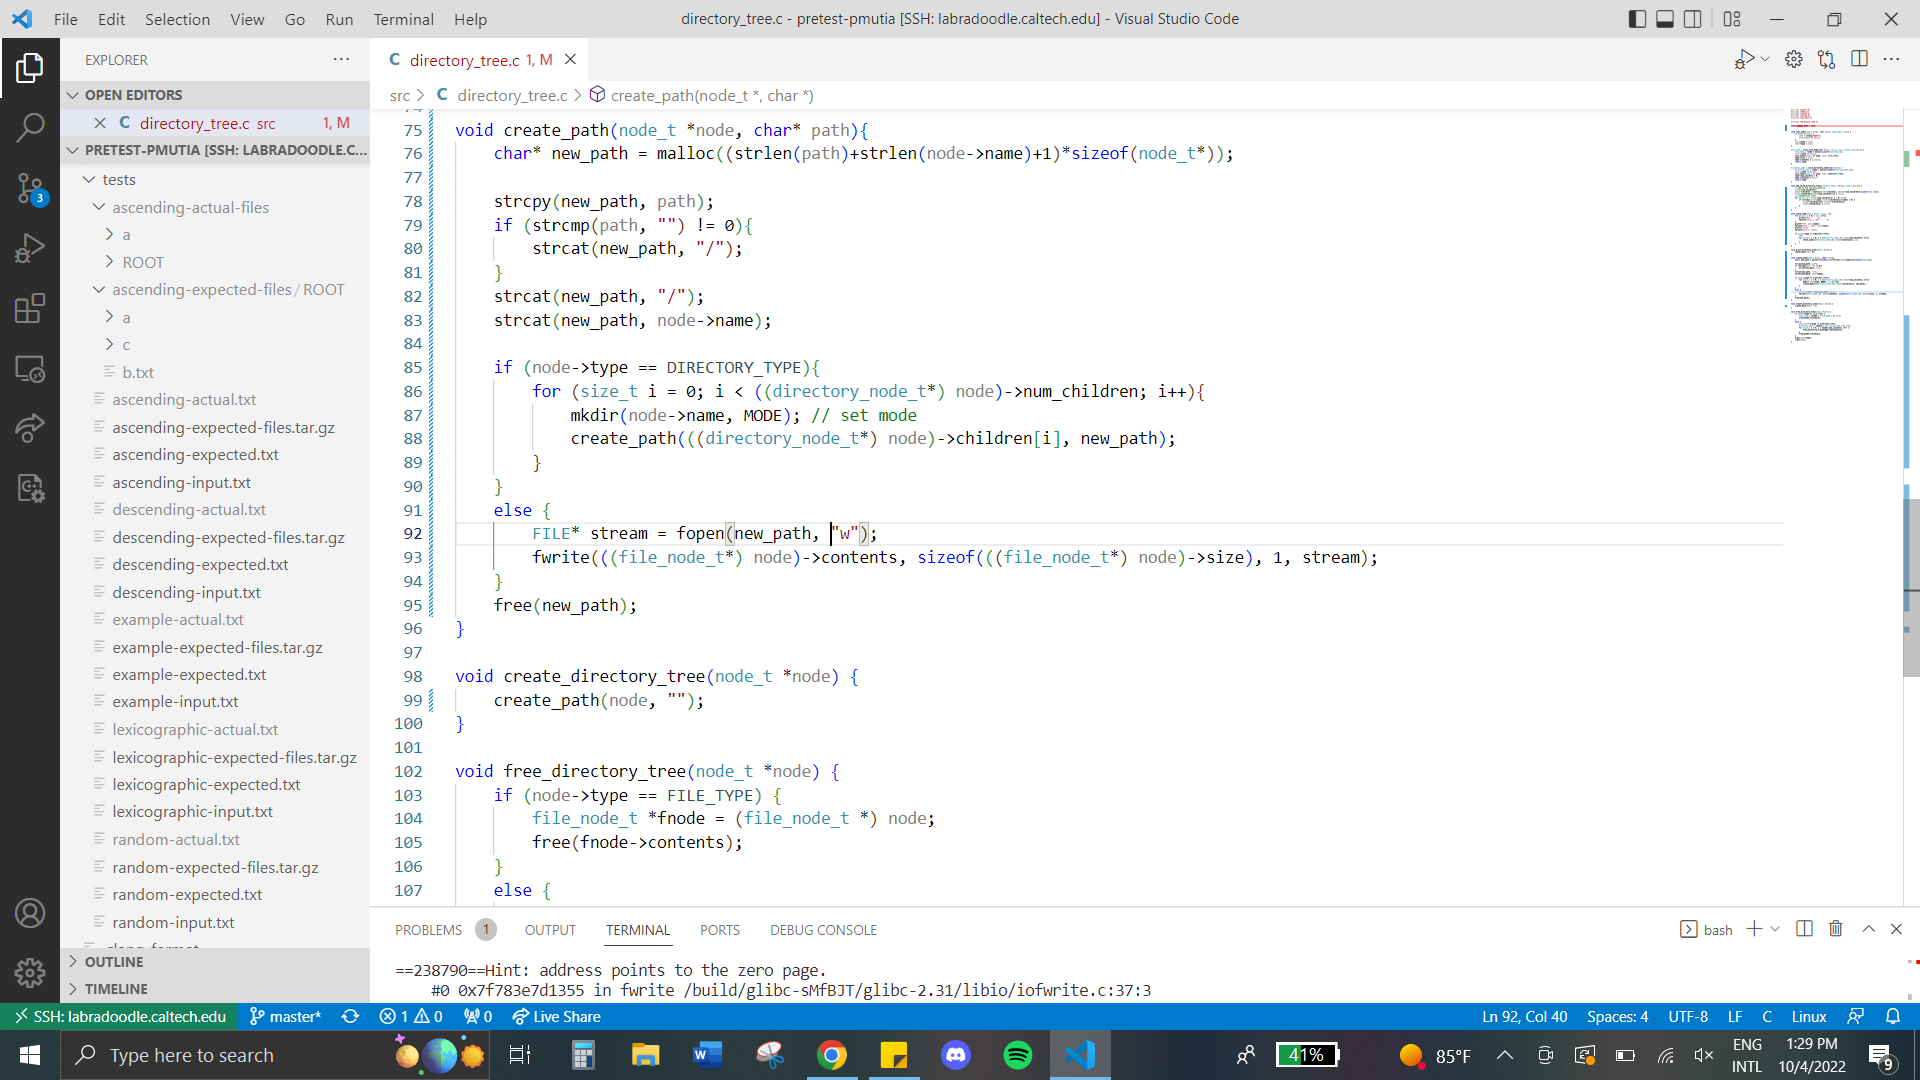Image resolution: width=1920 pixels, height=1080 pixels.
Task: Open the Run and Debug view
Action: click(x=30, y=248)
